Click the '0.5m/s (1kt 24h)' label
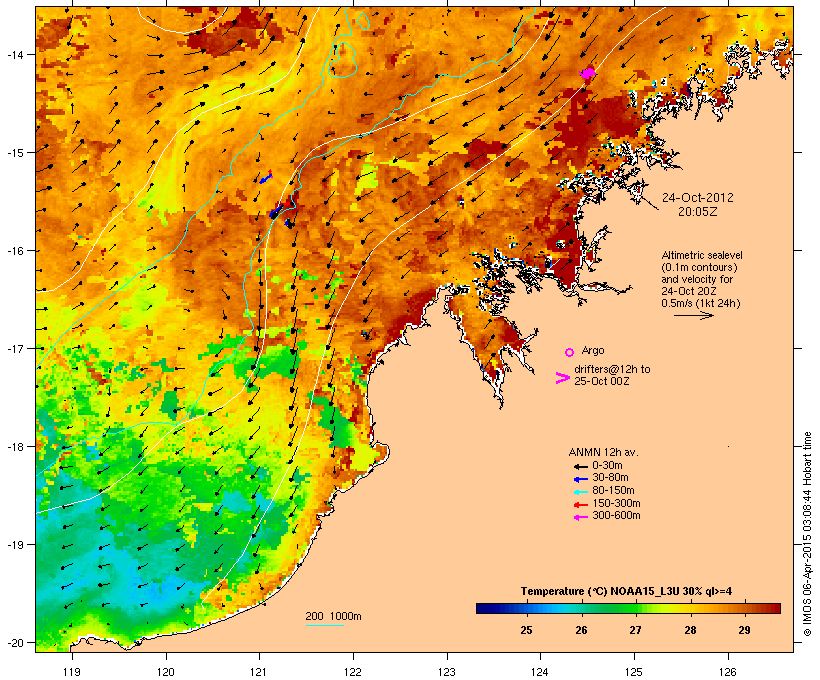 click(x=701, y=303)
